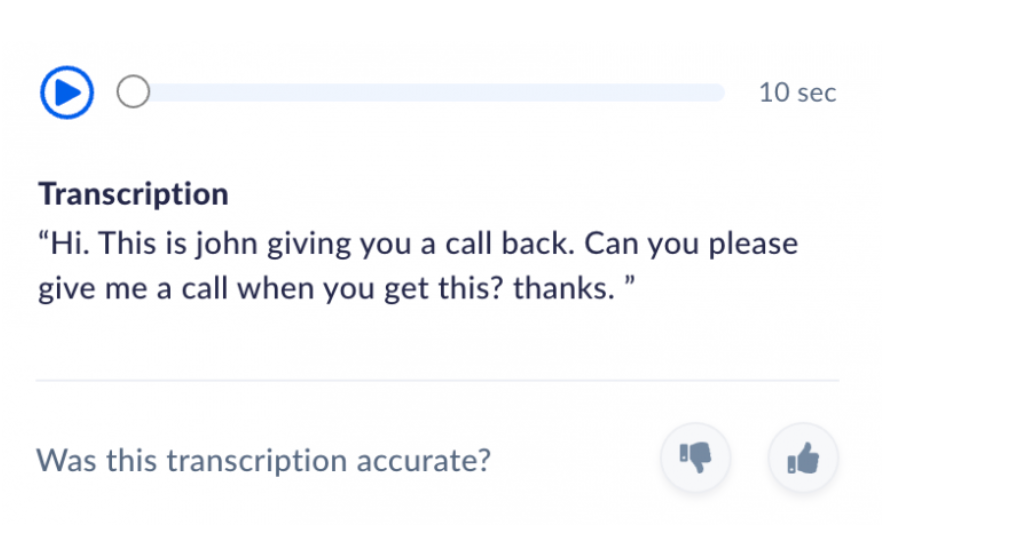Click the word "john" in the transcript
The image size is (1018, 552).
(208, 244)
